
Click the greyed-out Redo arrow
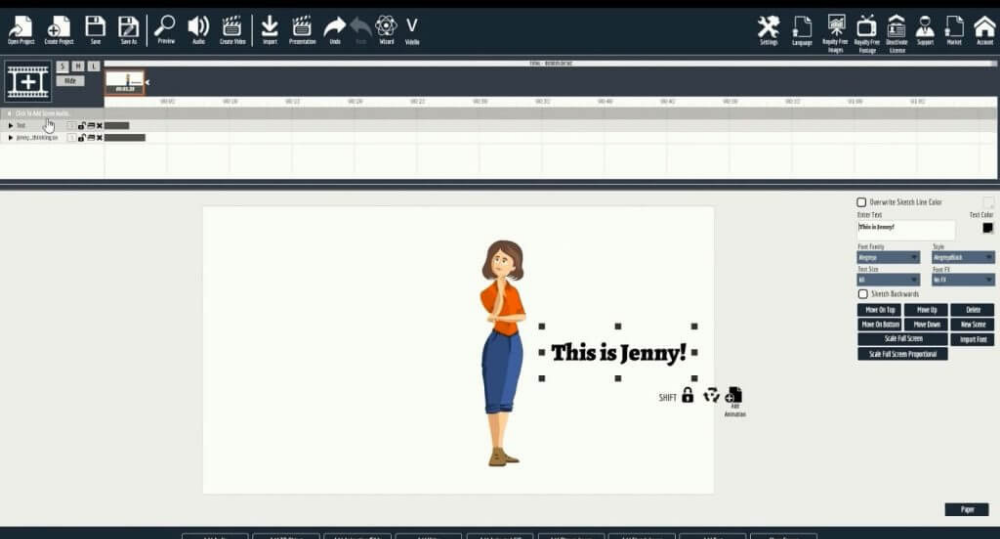(360, 30)
